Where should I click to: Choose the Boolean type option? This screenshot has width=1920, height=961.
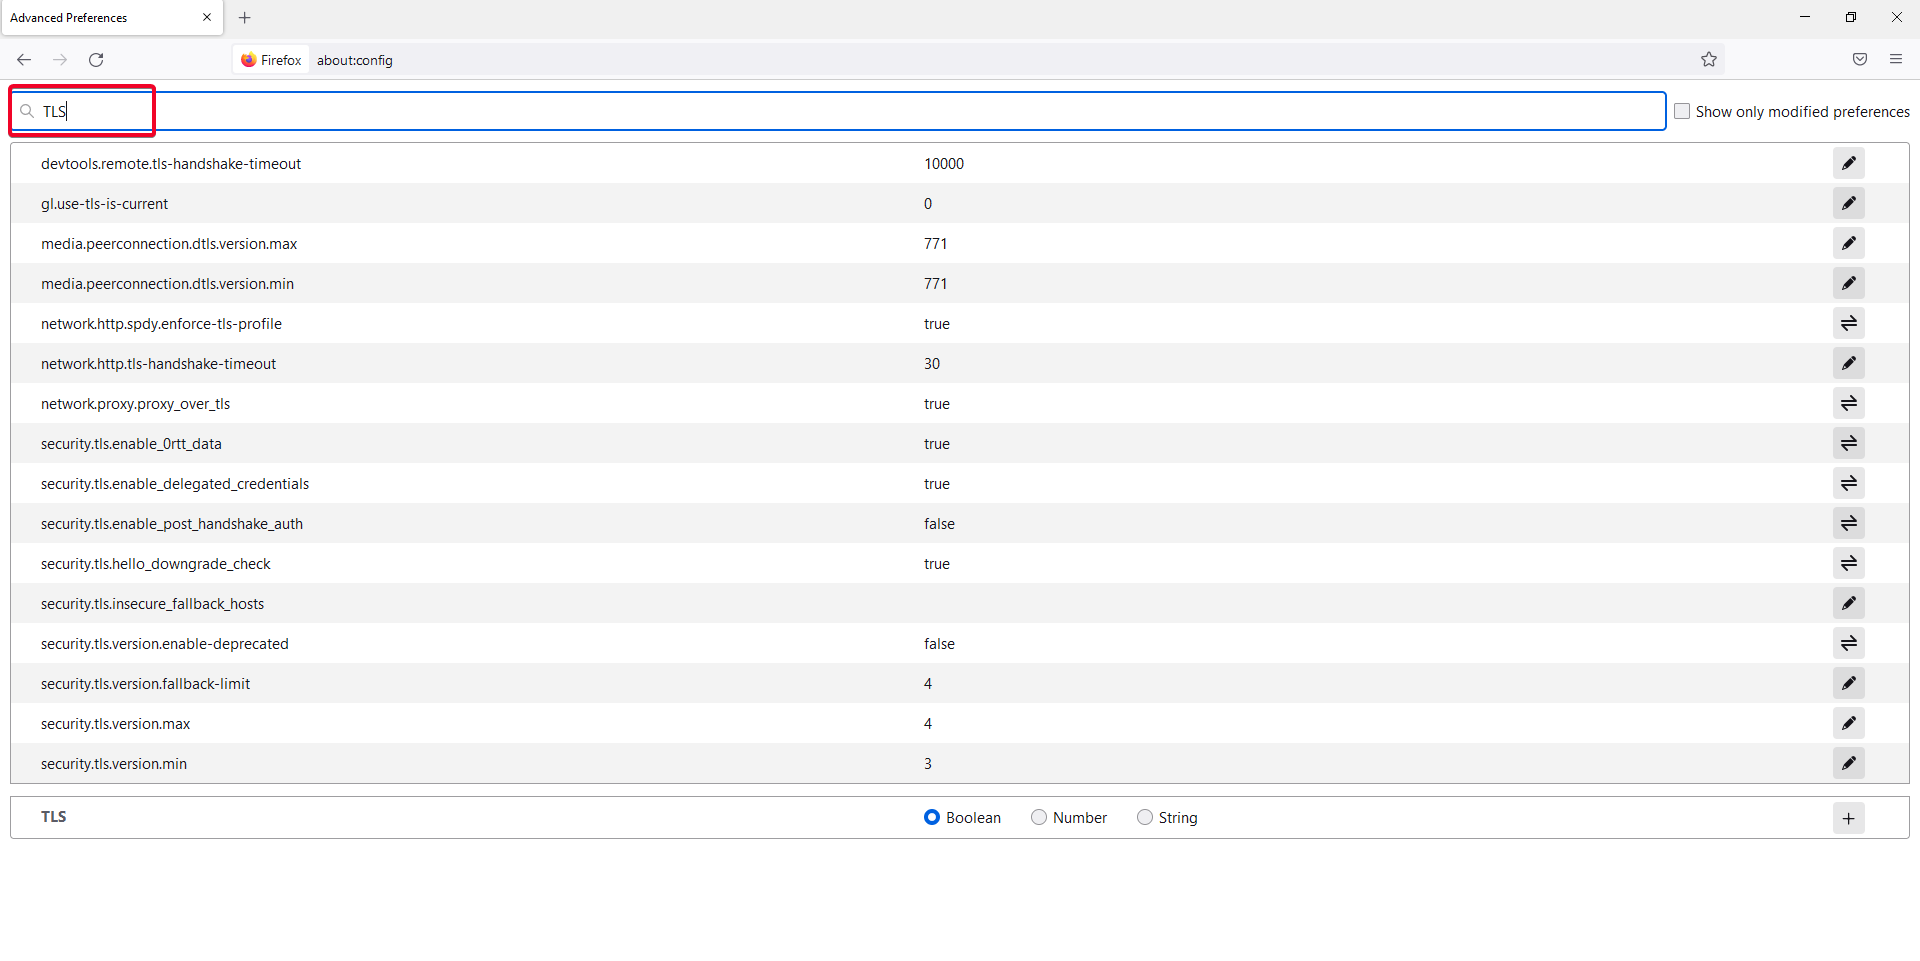(x=932, y=818)
